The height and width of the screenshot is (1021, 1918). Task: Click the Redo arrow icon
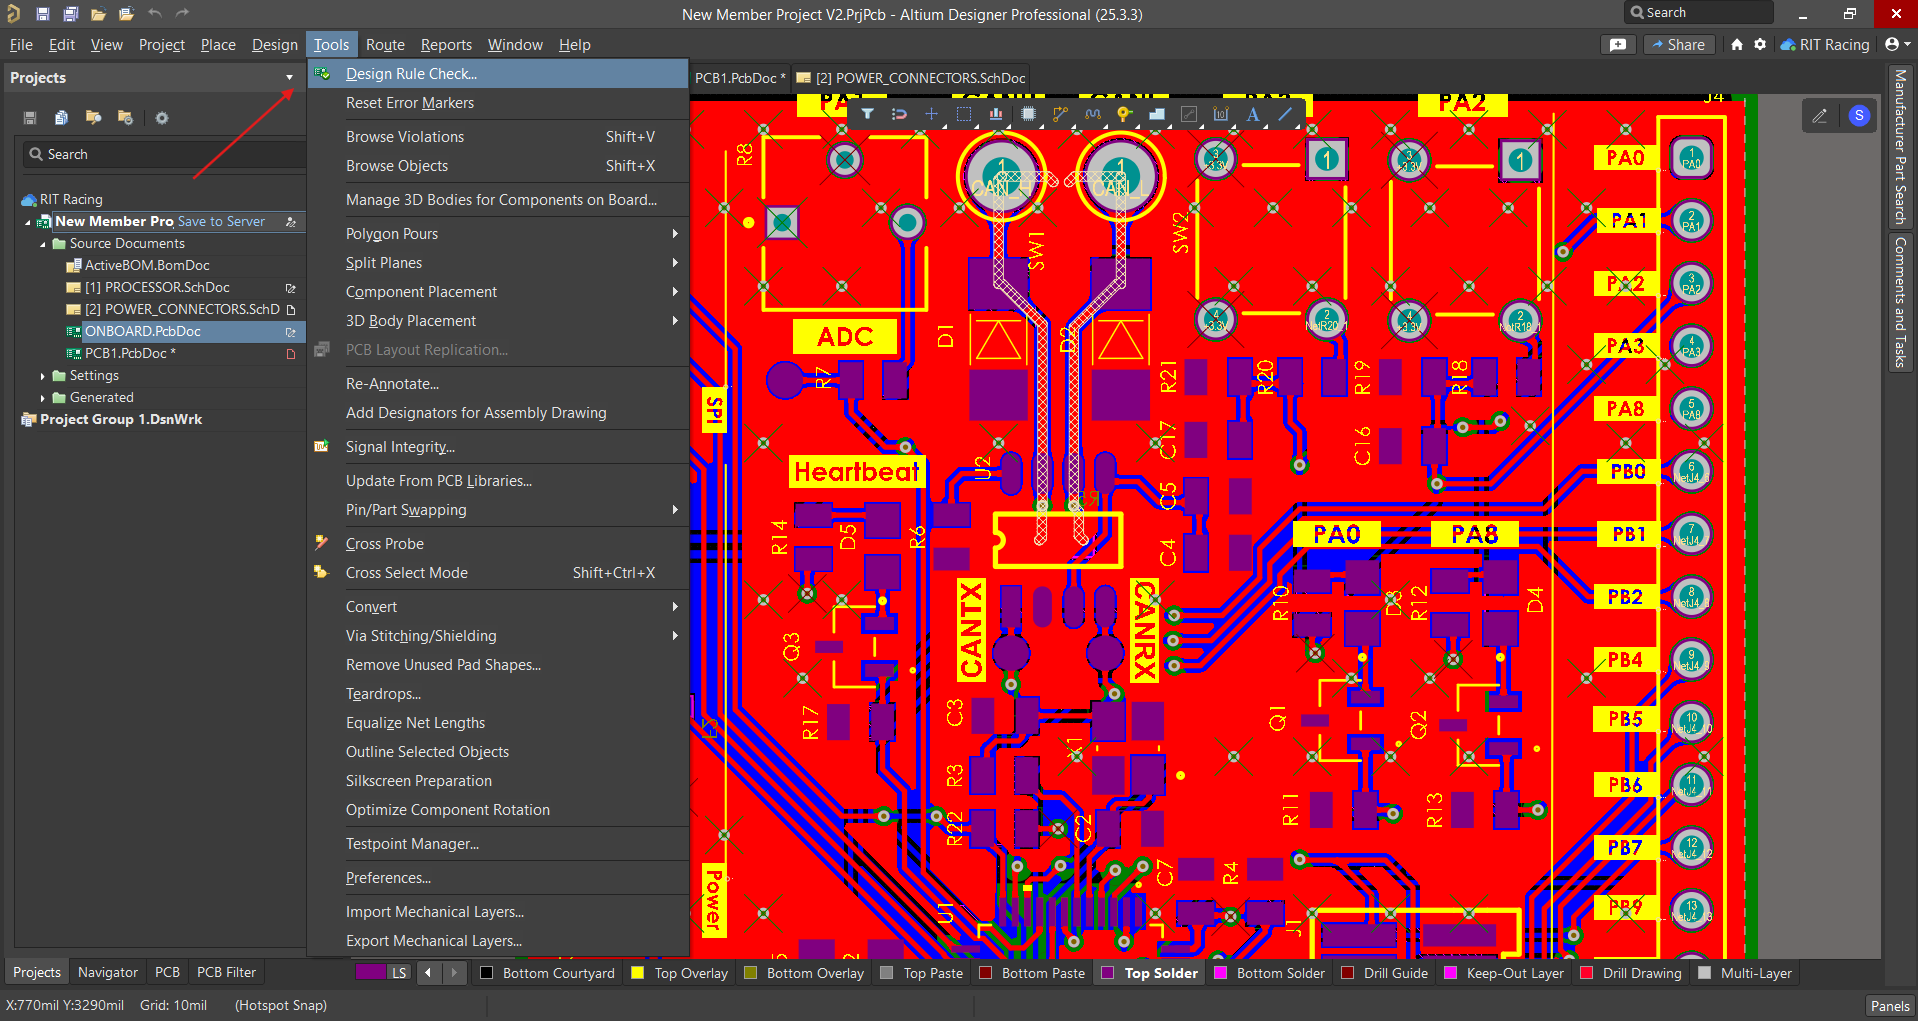click(182, 14)
